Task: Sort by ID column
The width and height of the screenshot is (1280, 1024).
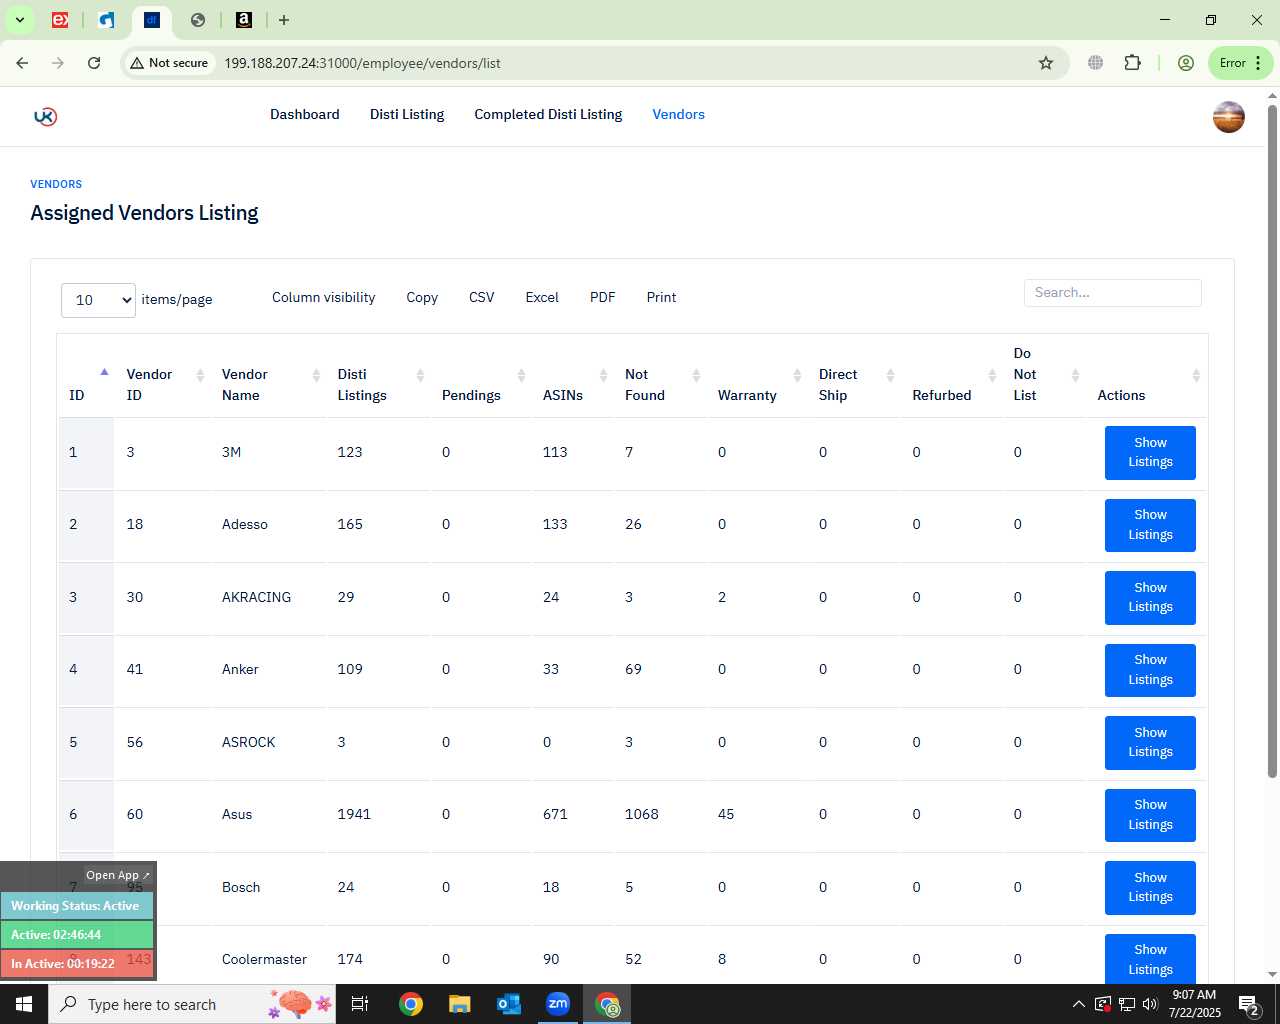Action: tap(85, 375)
